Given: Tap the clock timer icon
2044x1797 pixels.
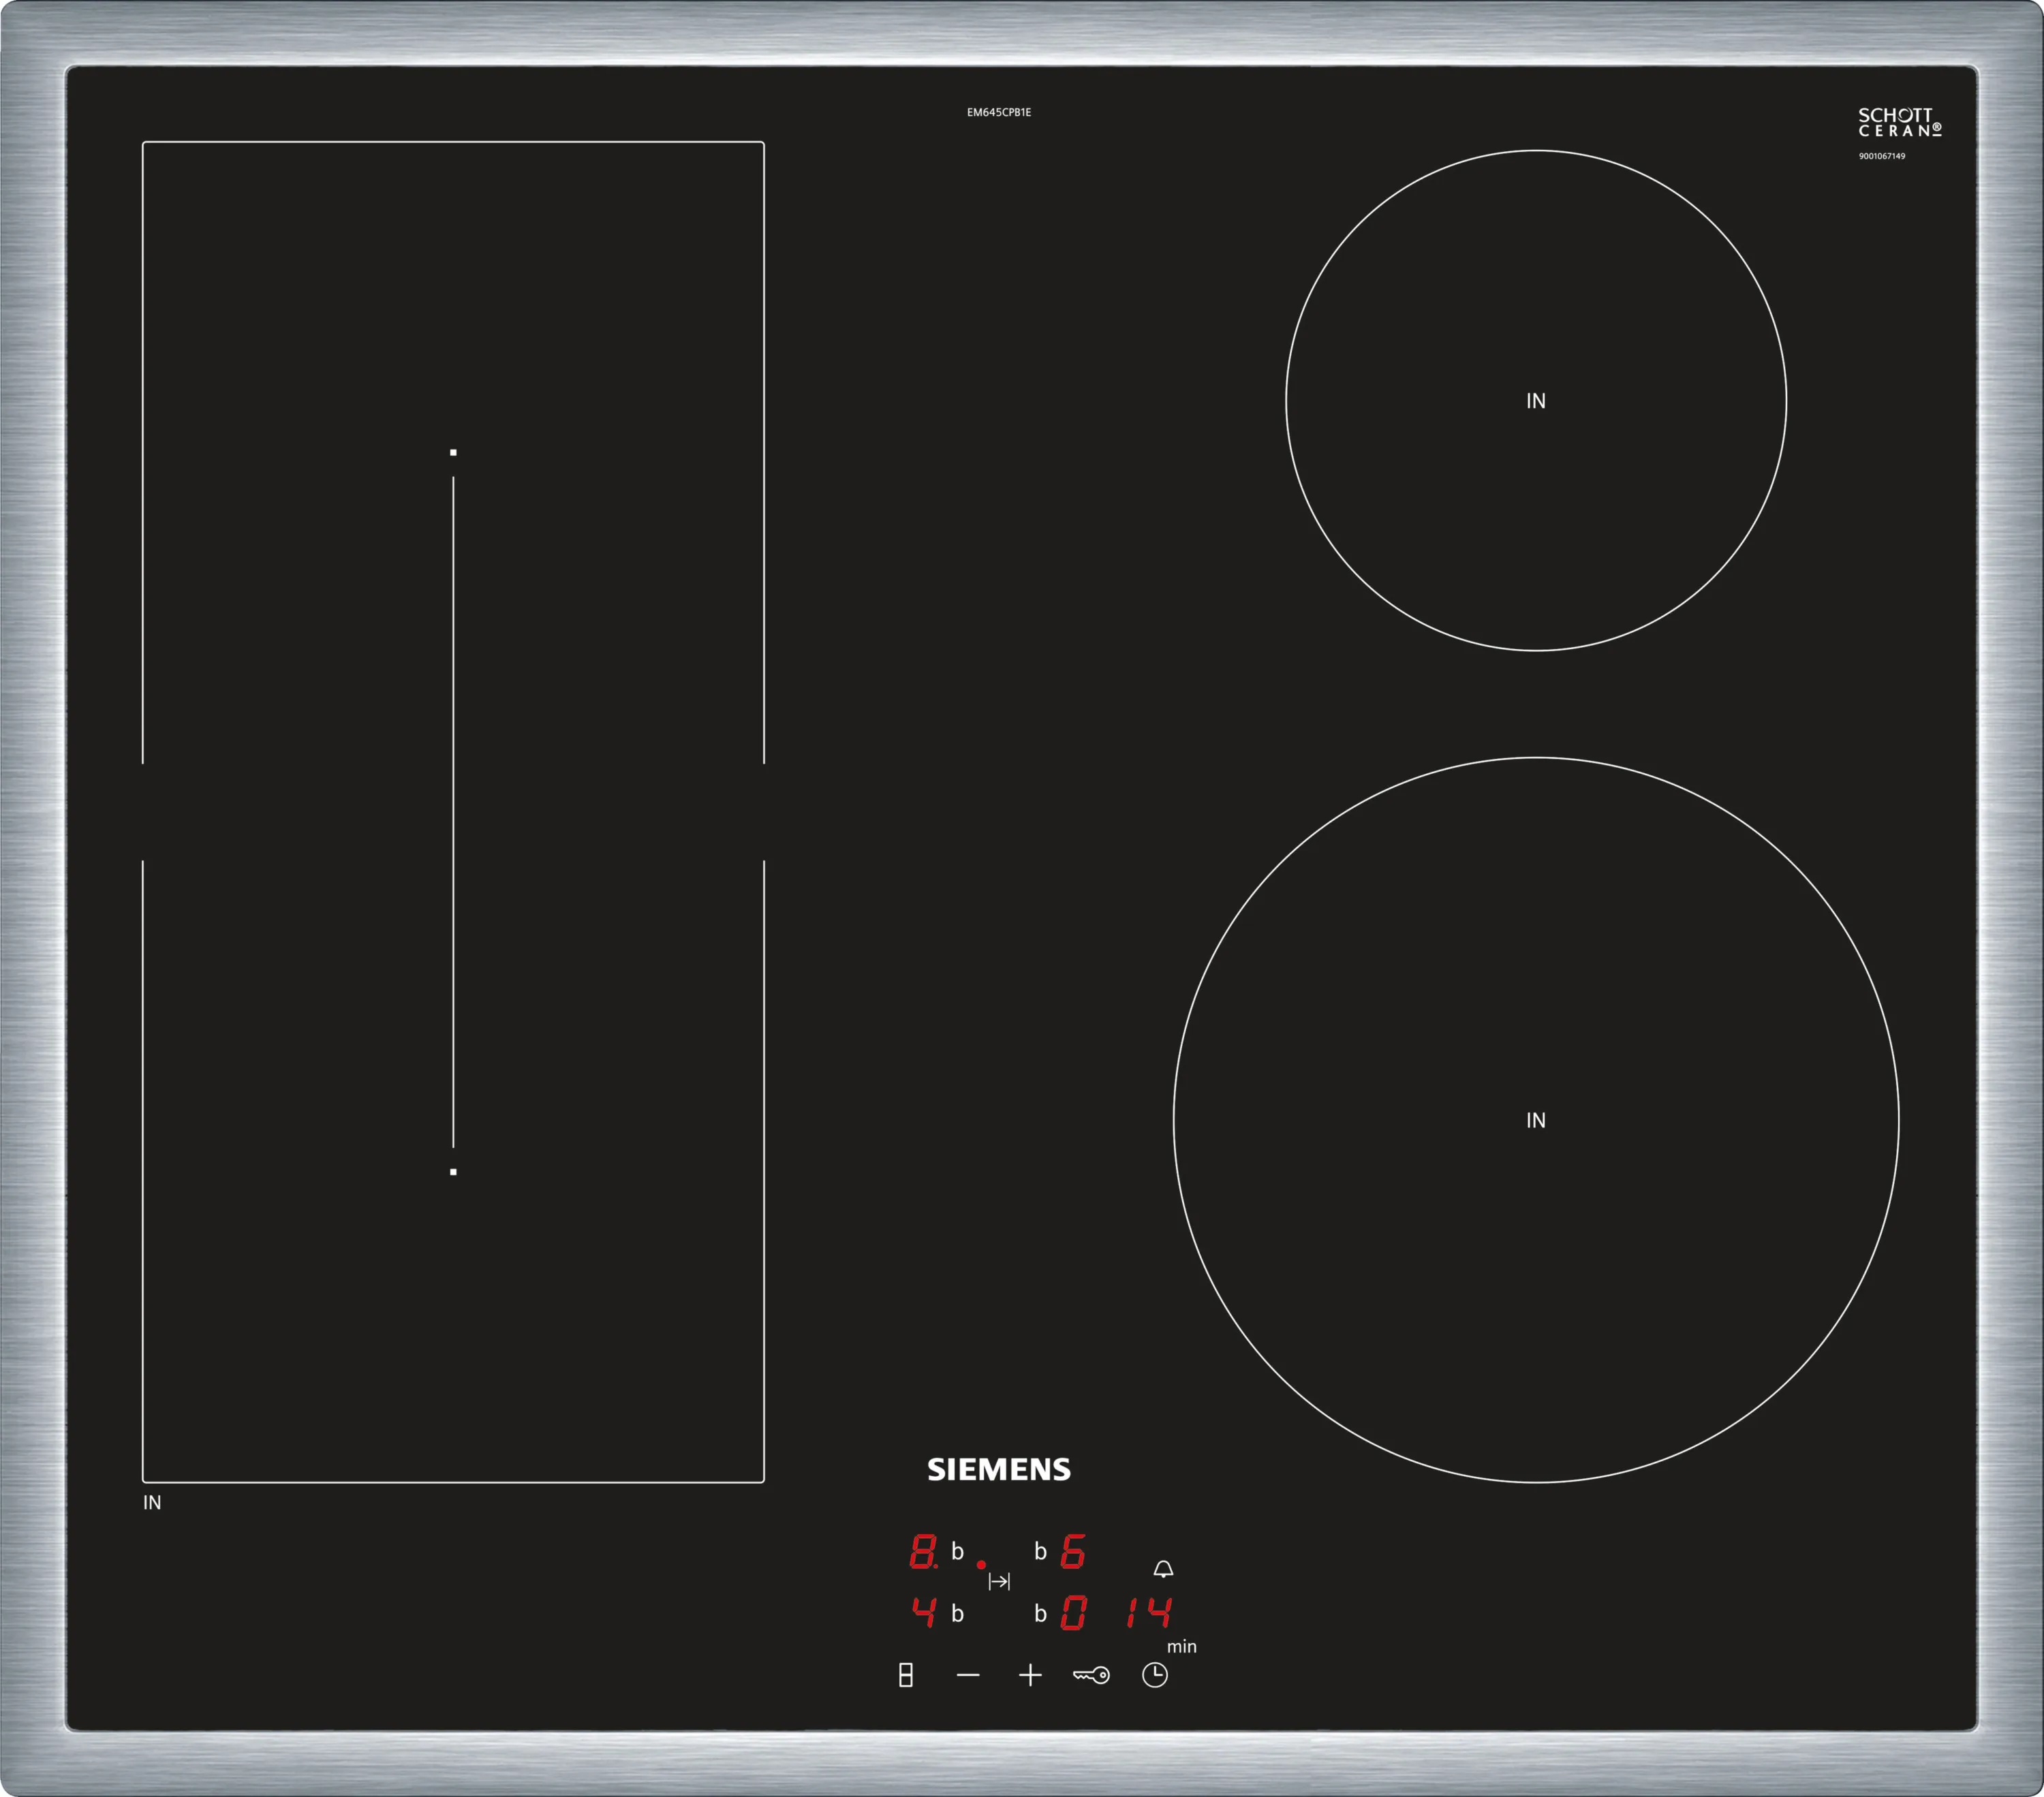Looking at the screenshot, I should pos(1154,1675).
